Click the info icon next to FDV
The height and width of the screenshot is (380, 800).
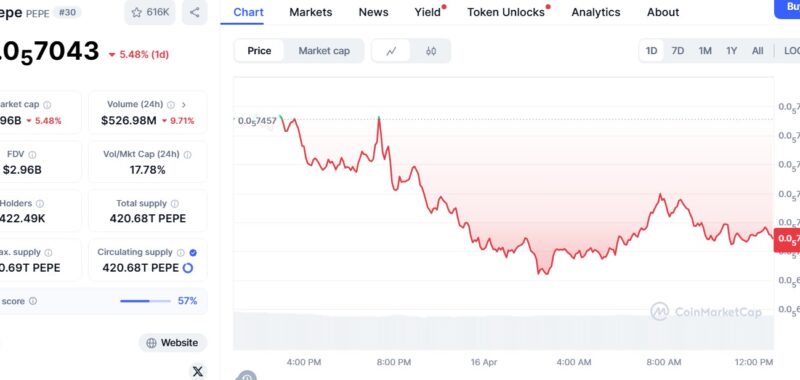pyautogui.click(x=32, y=155)
